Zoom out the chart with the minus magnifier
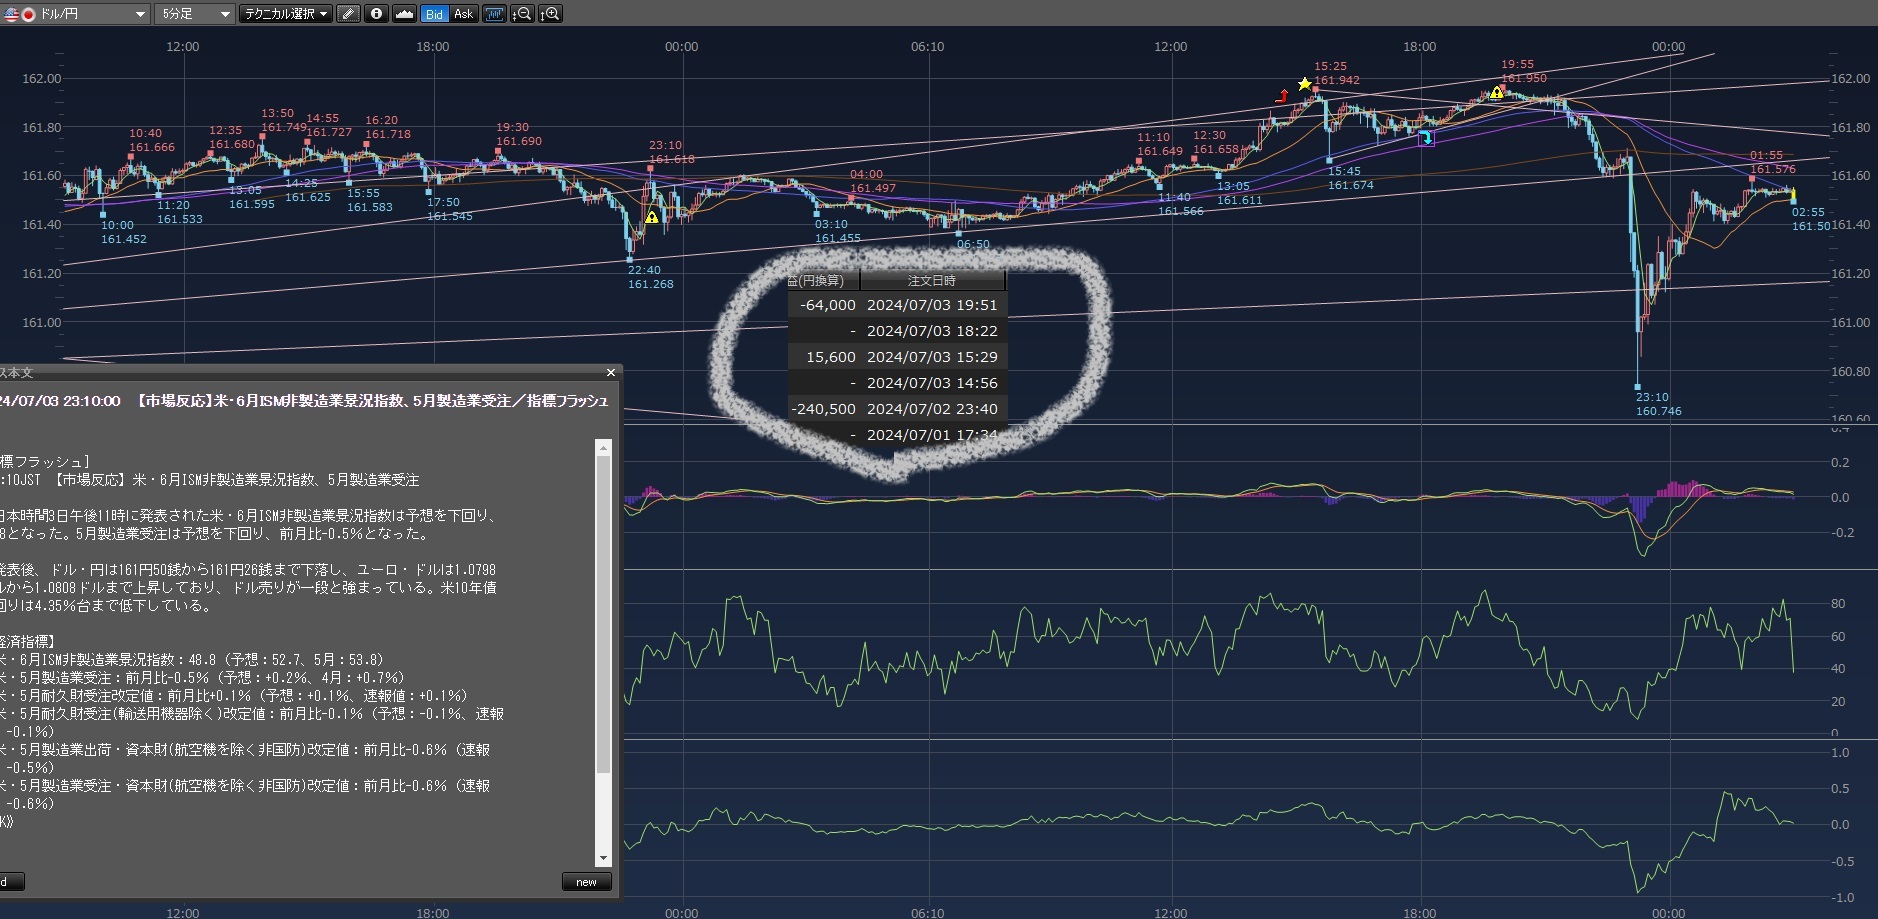 click(x=522, y=14)
